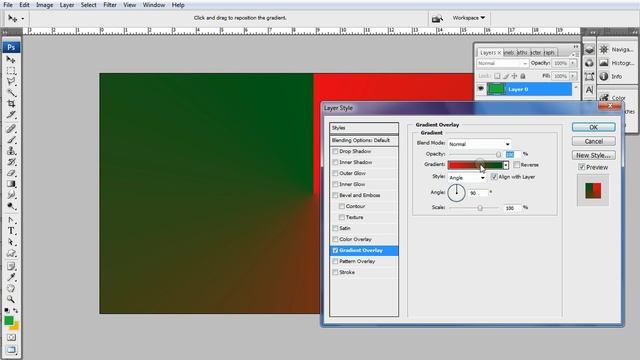Select the Healing Brush tool

tap(11, 129)
